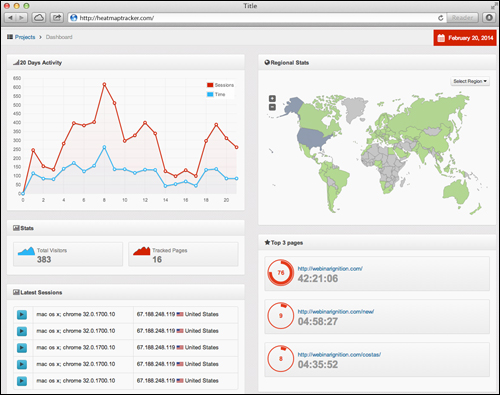This screenshot has width=500, height=395.
Task: Click the United States on the map
Action: pyautogui.click(x=313, y=137)
